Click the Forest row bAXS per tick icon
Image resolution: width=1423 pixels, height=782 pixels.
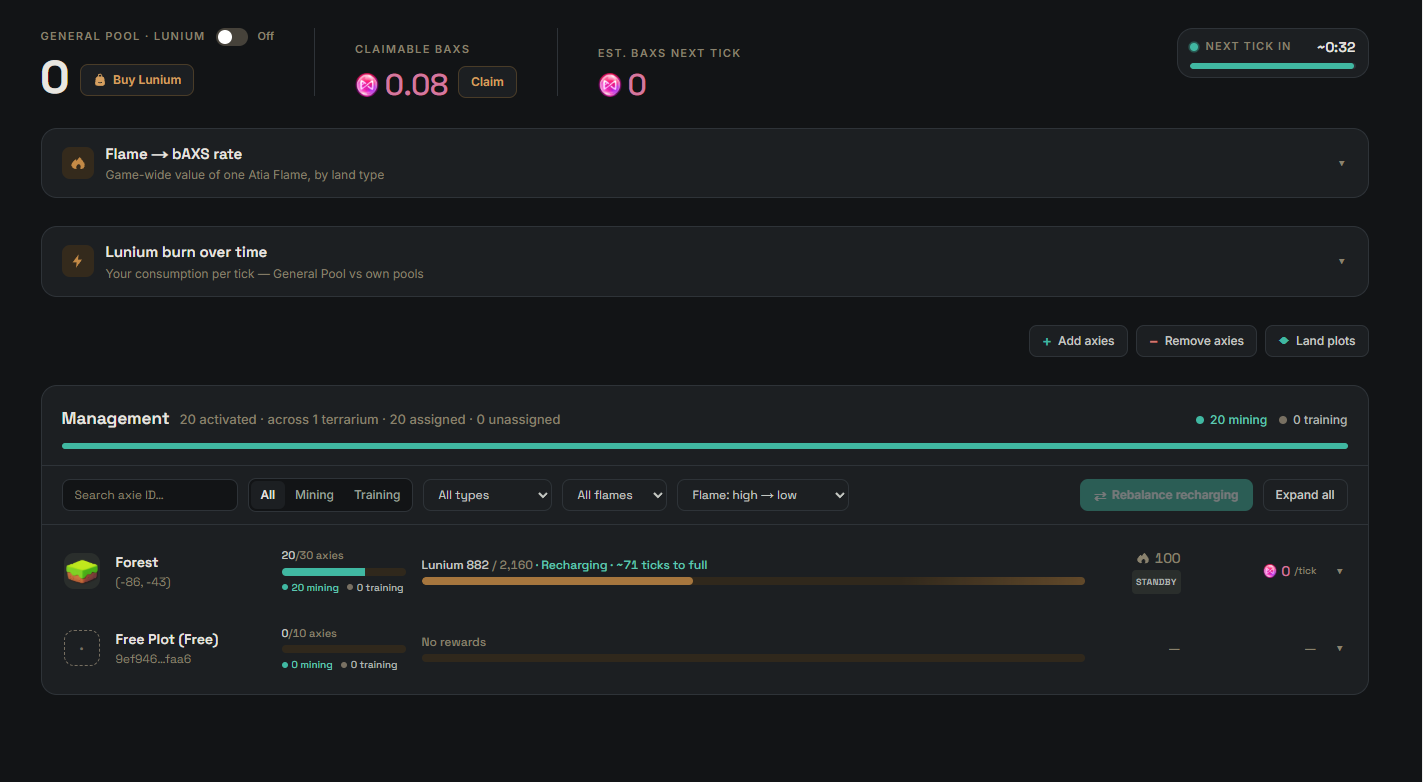1270,571
